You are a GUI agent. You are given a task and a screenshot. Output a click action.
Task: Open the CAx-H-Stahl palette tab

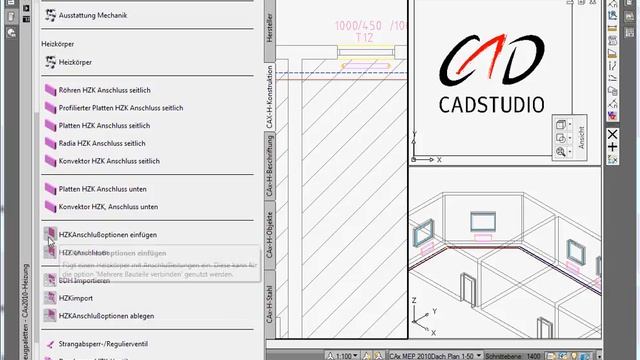269,304
